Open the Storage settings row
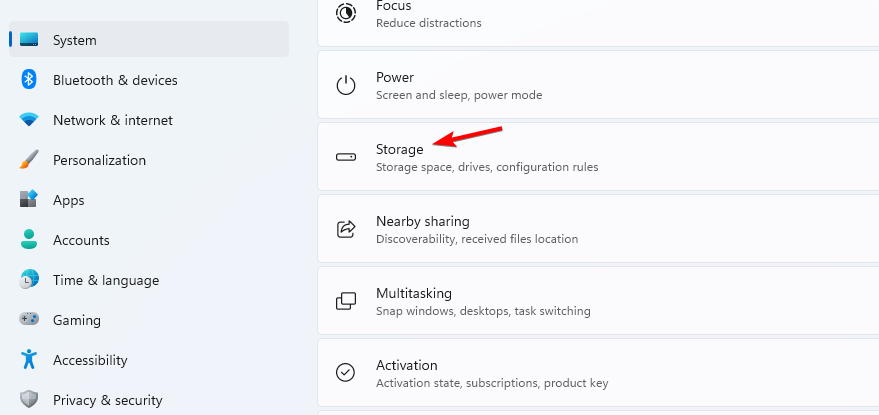879x415 pixels. 597,157
